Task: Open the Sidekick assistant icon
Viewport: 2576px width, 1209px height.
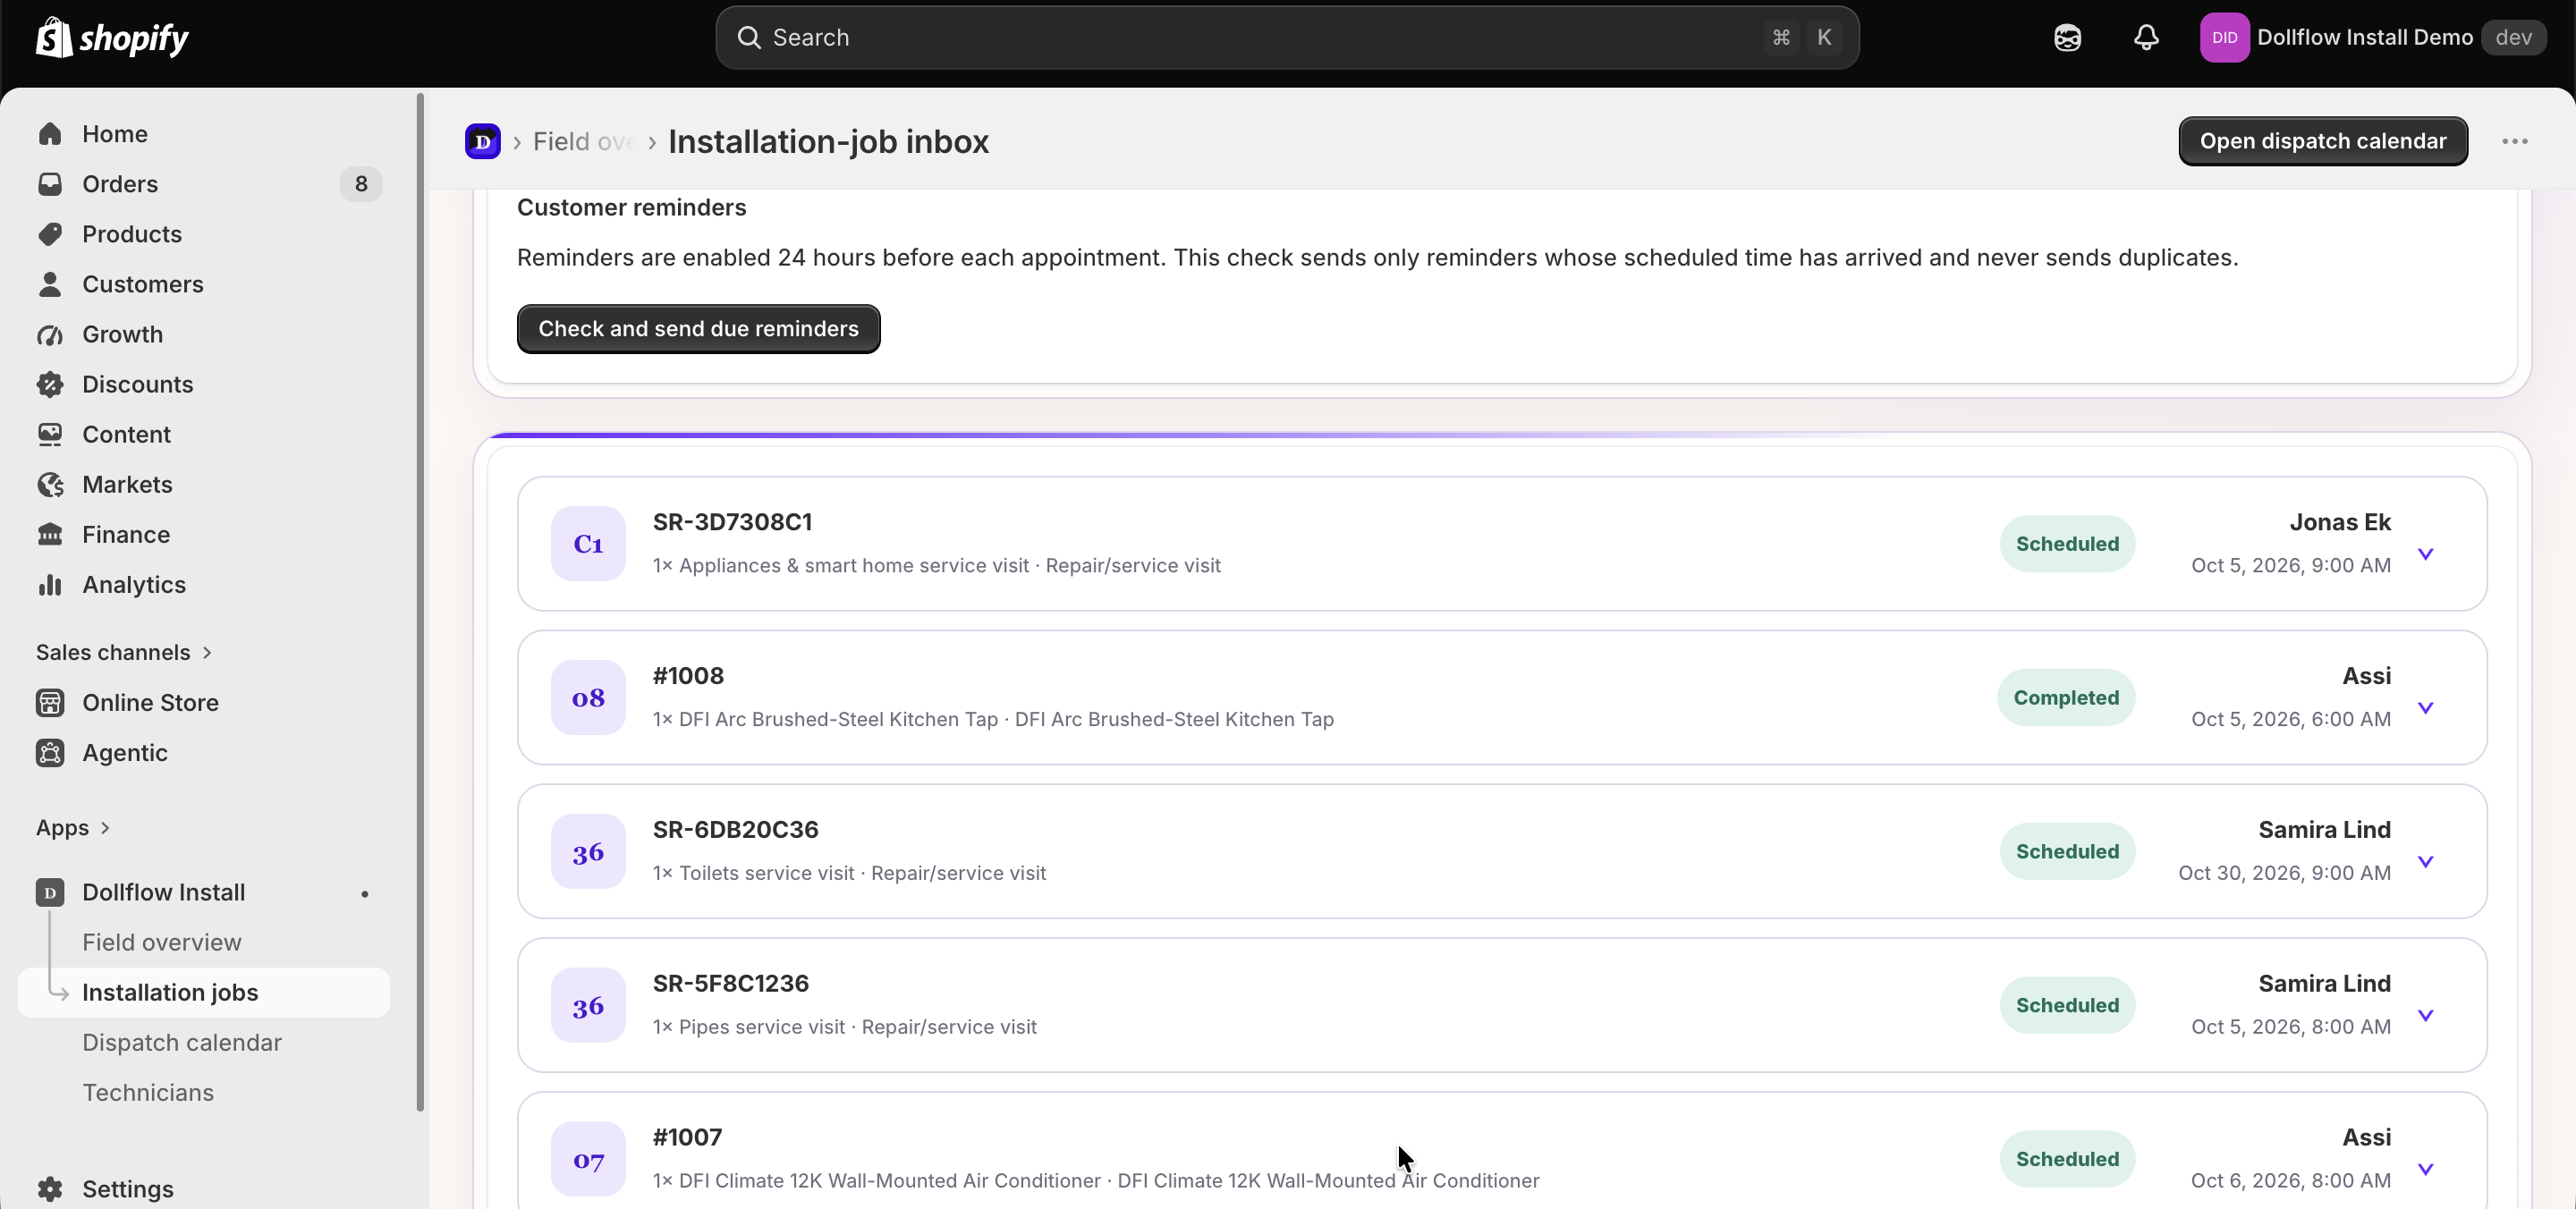Action: [2067, 38]
